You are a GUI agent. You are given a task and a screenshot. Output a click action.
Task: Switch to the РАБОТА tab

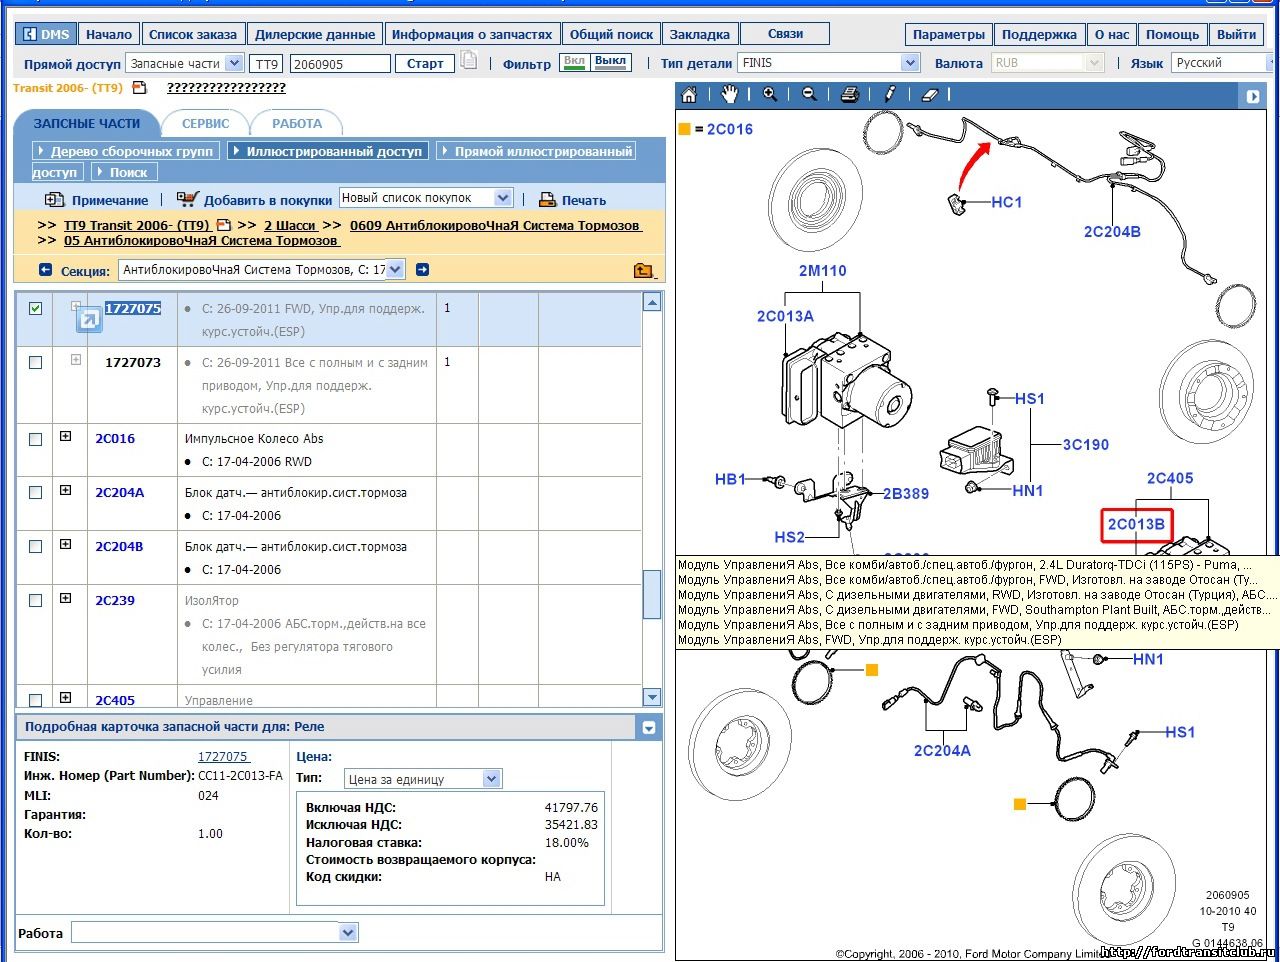pyautogui.click(x=297, y=124)
